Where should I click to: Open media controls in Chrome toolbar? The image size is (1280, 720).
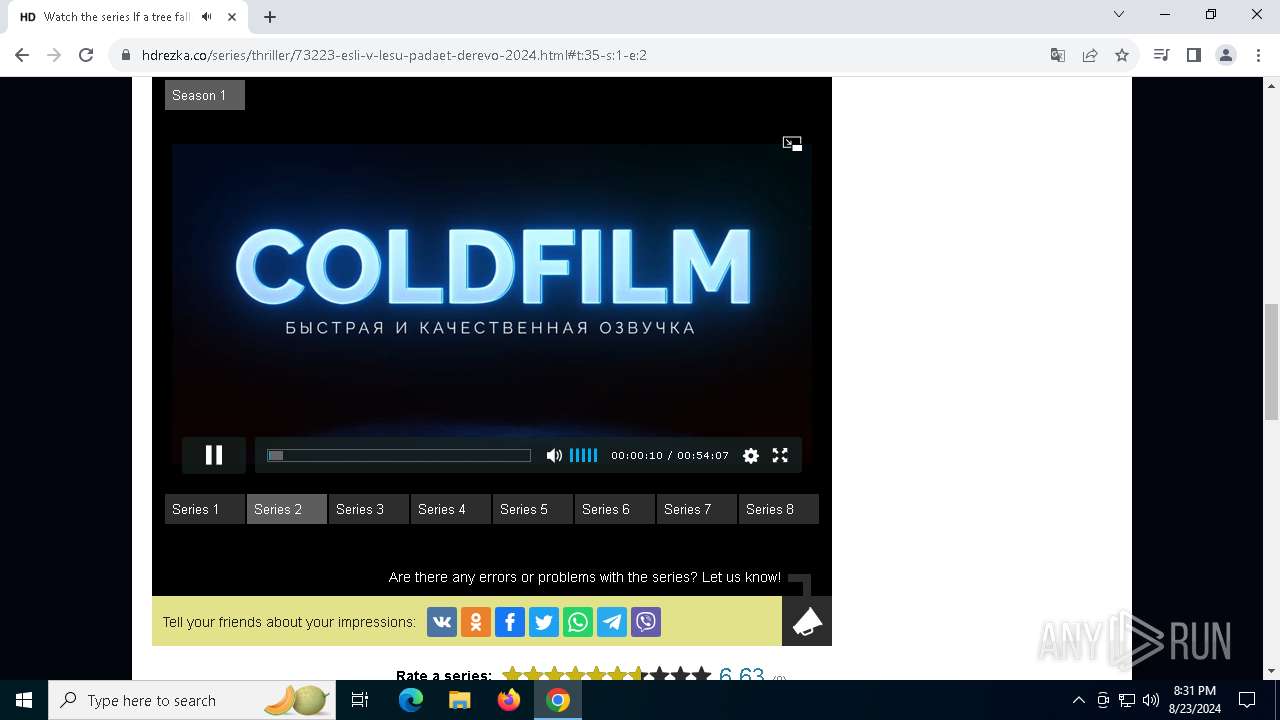click(x=1161, y=55)
